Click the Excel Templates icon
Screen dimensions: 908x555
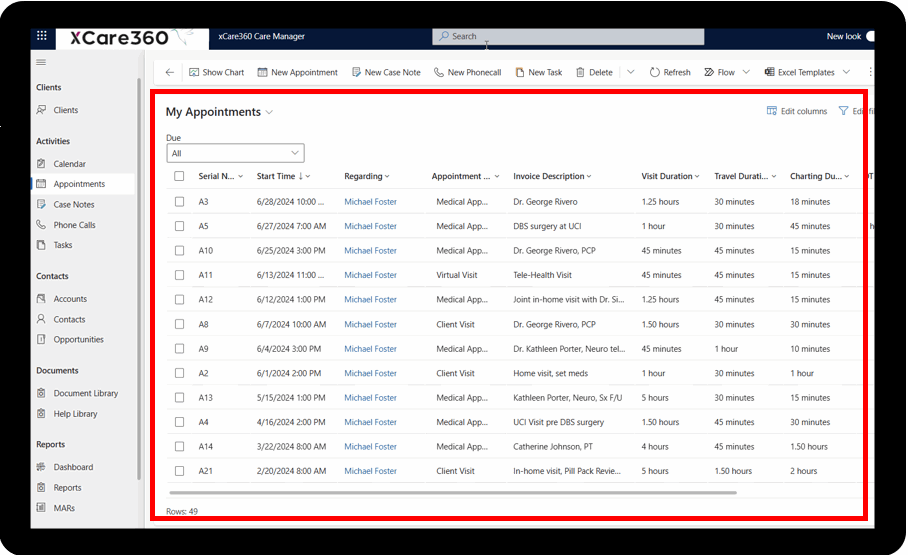769,72
